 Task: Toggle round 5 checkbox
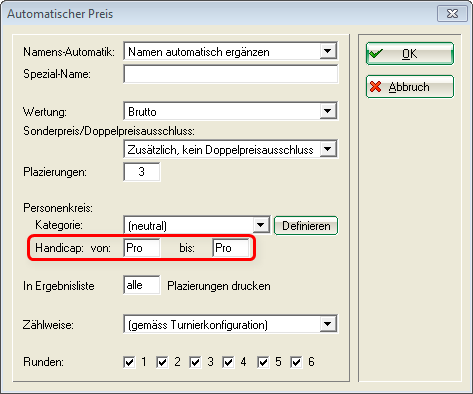coord(263,362)
